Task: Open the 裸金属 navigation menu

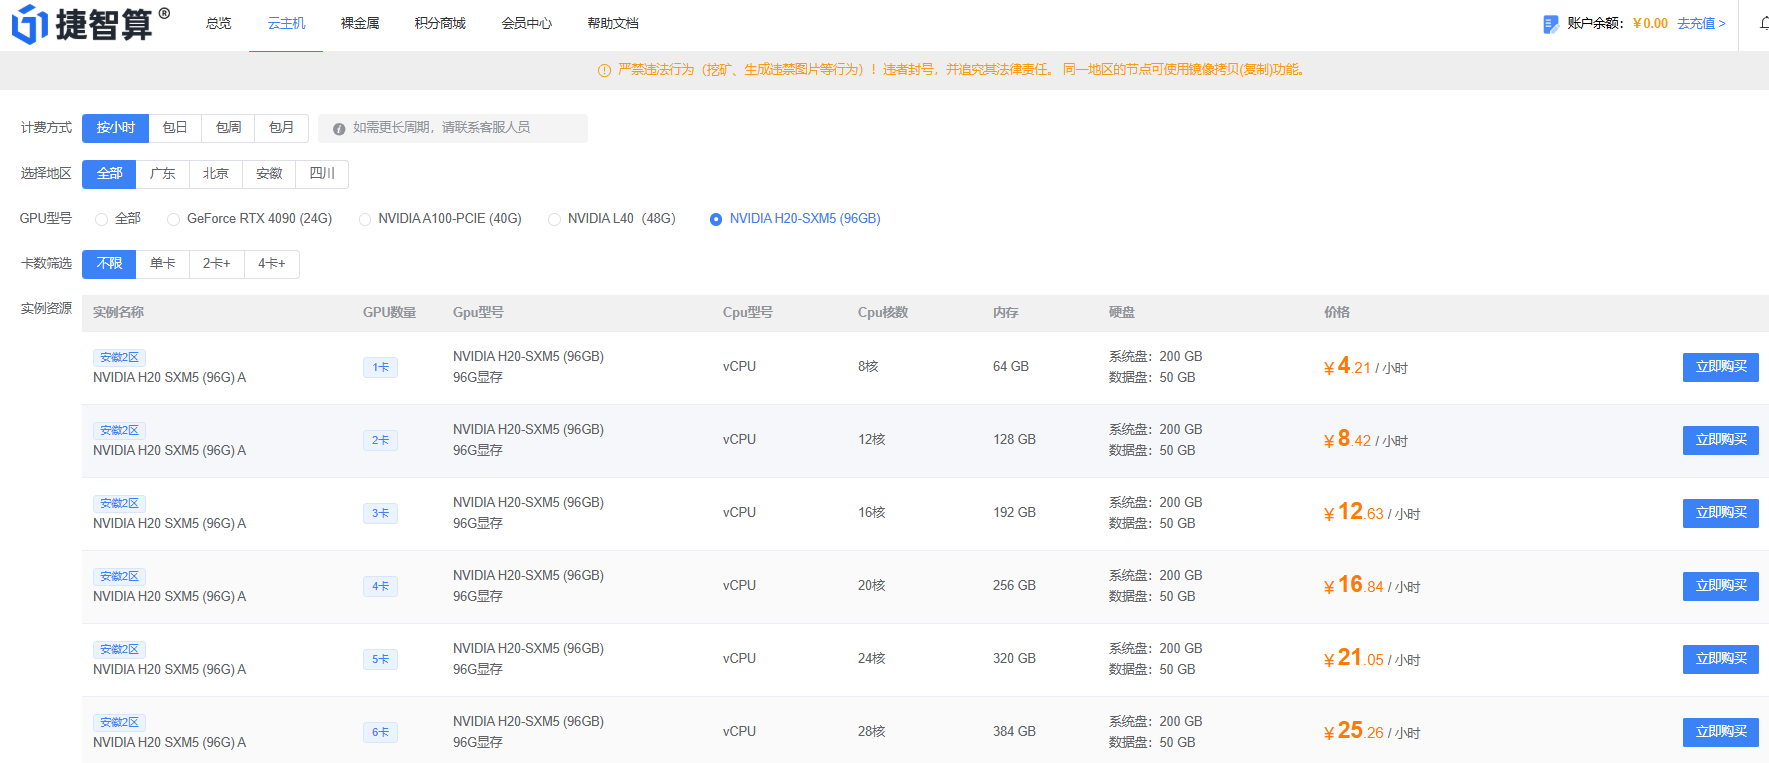Action: [360, 24]
